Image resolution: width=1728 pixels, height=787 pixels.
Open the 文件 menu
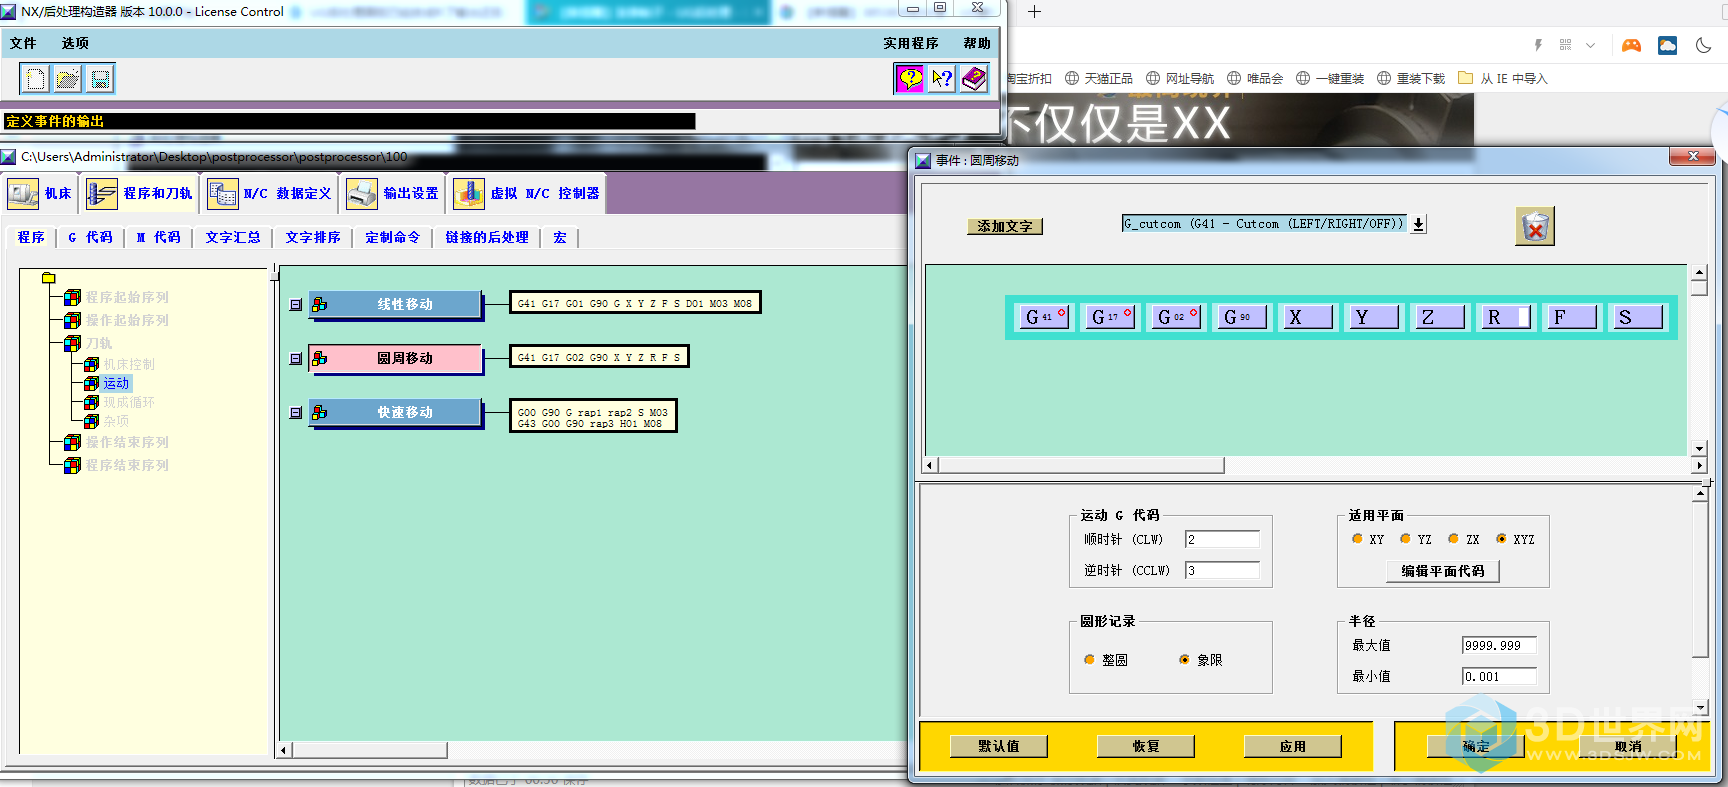23,43
